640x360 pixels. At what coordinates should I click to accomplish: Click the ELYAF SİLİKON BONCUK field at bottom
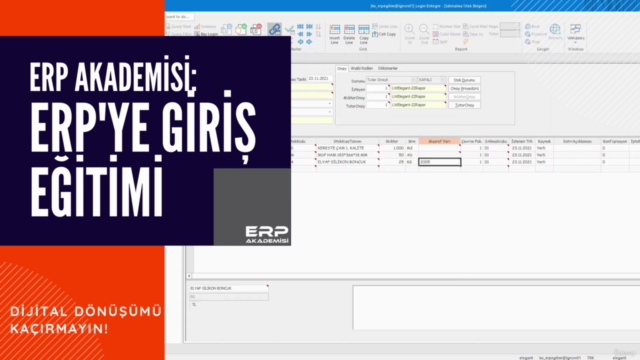[229, 289]
